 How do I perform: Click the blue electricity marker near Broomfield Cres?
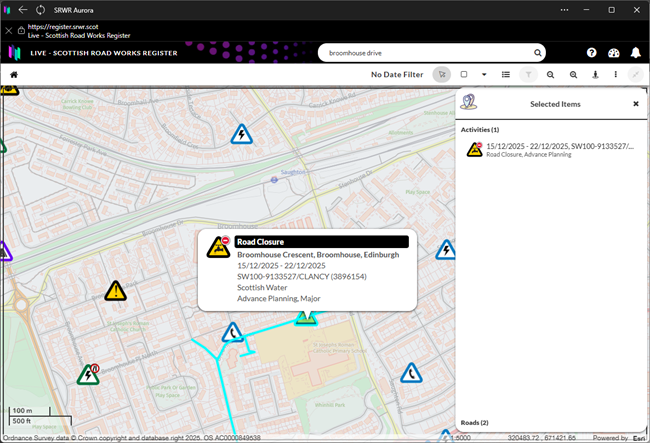[241, 135]
